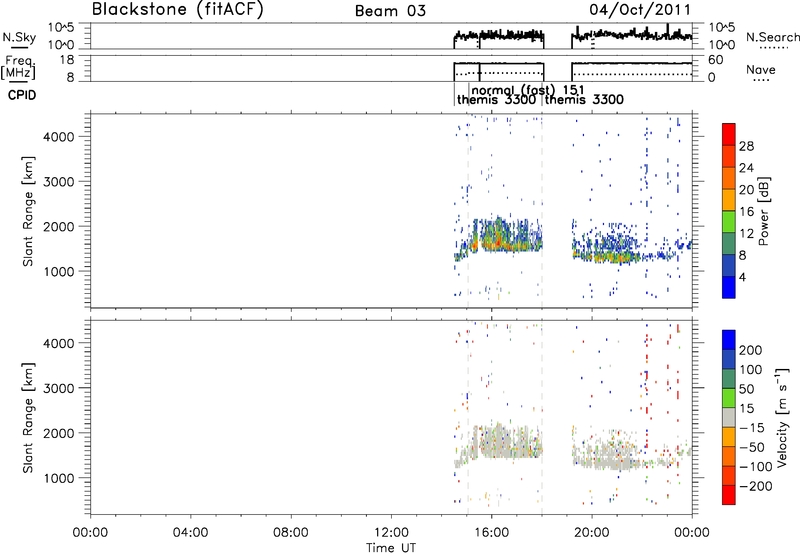Click the "28" Power color bar value
The width and height of the screenshot is (800, 554).
746,146
